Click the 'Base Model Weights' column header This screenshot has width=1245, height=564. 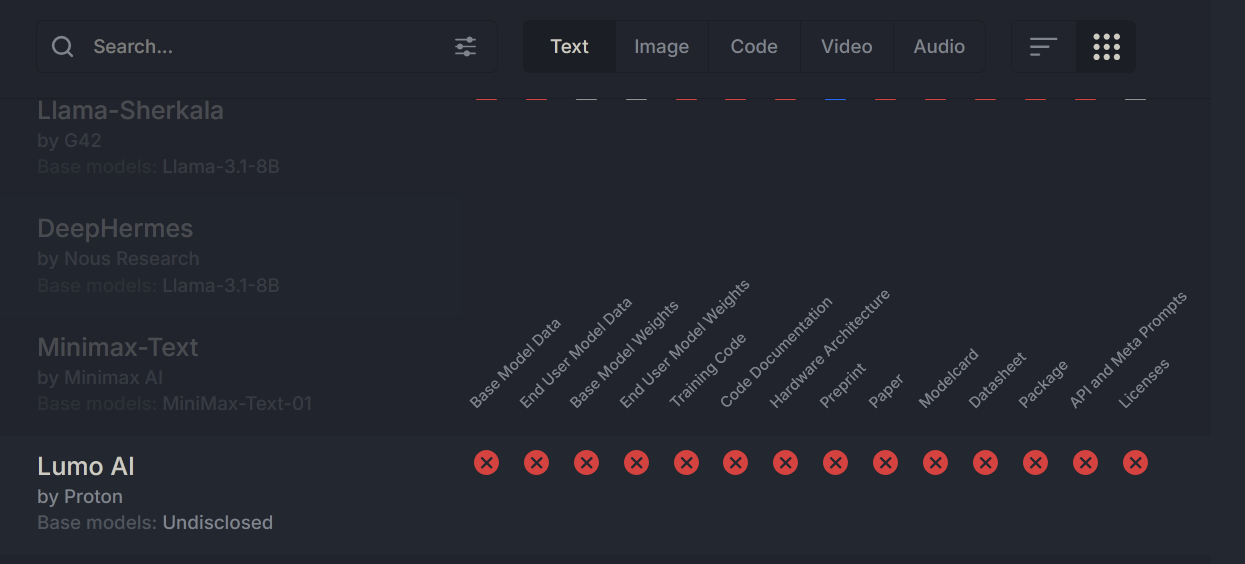point(625,354)
